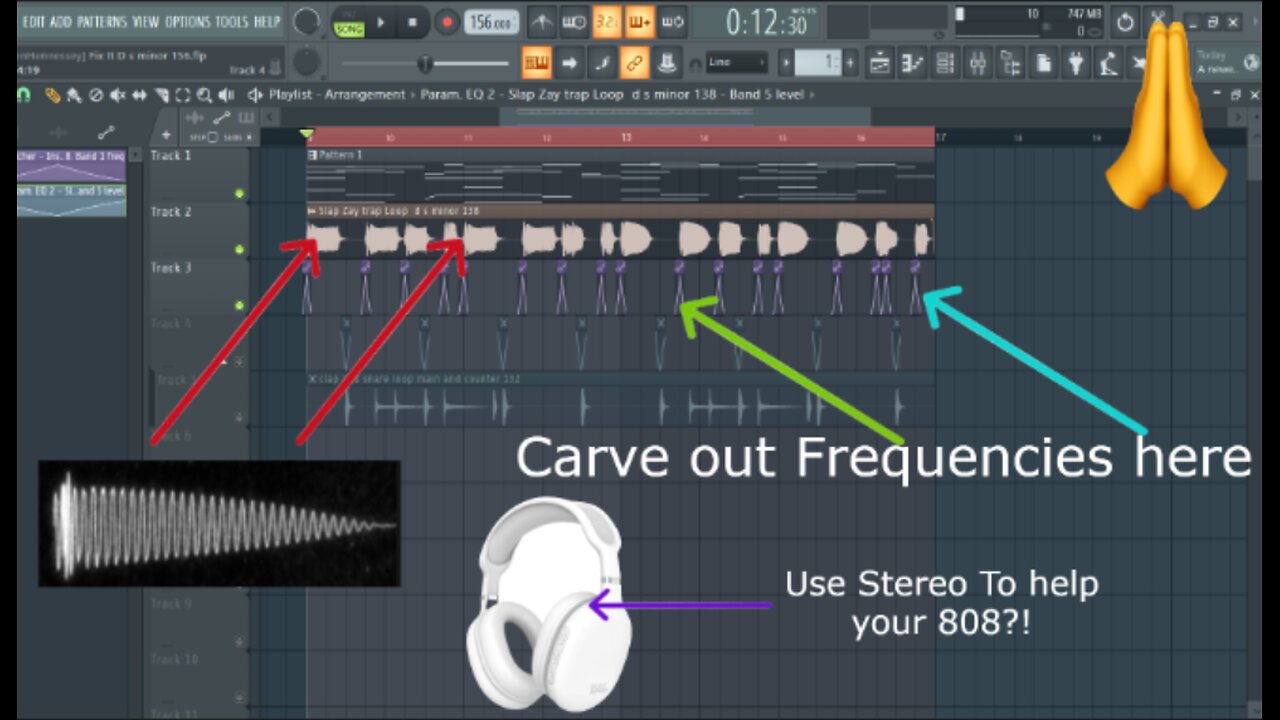Open the Browser view button
Screen dimensions: 1280x720
1011,63
